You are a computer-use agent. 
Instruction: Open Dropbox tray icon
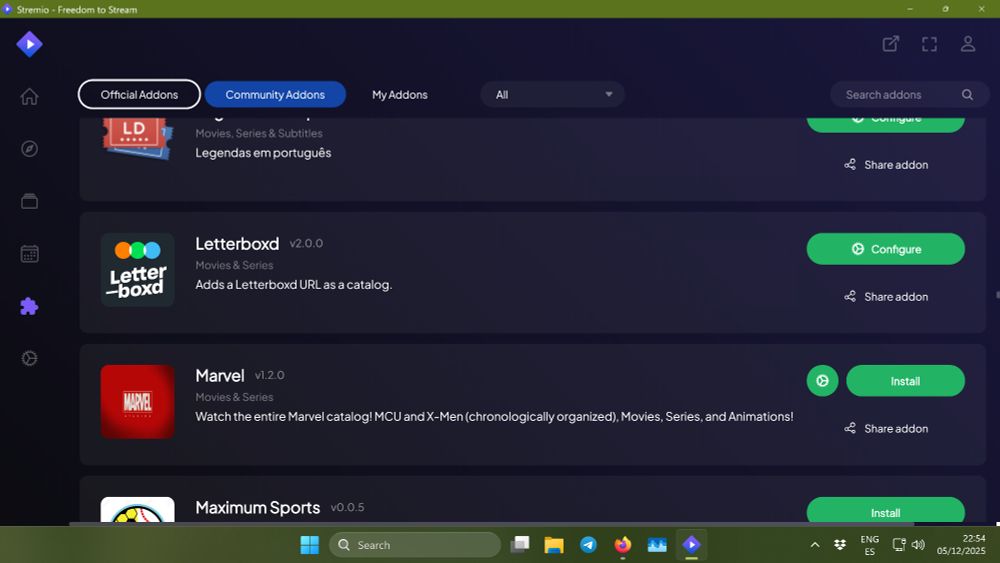point(840,545)
